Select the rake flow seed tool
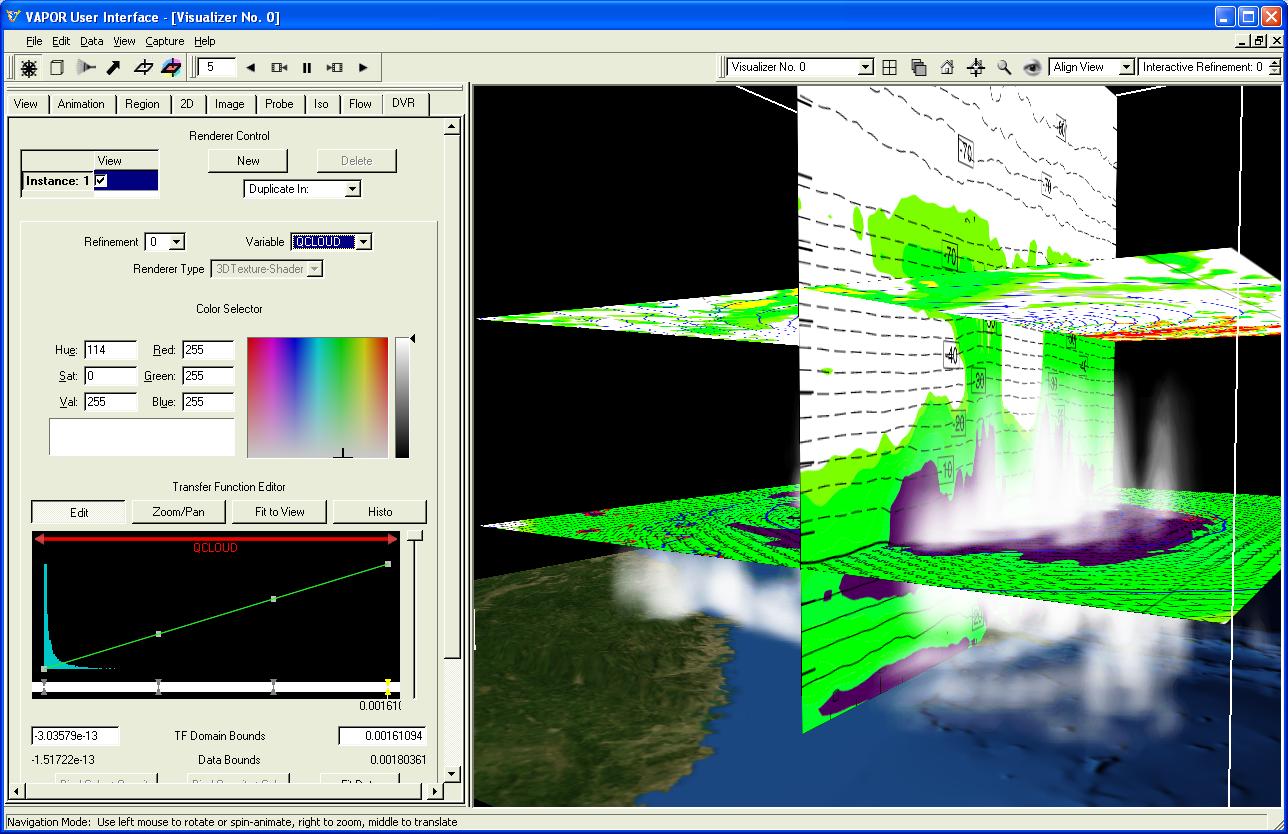Viewport: 1288px width, 834px height. click(86, 68)
